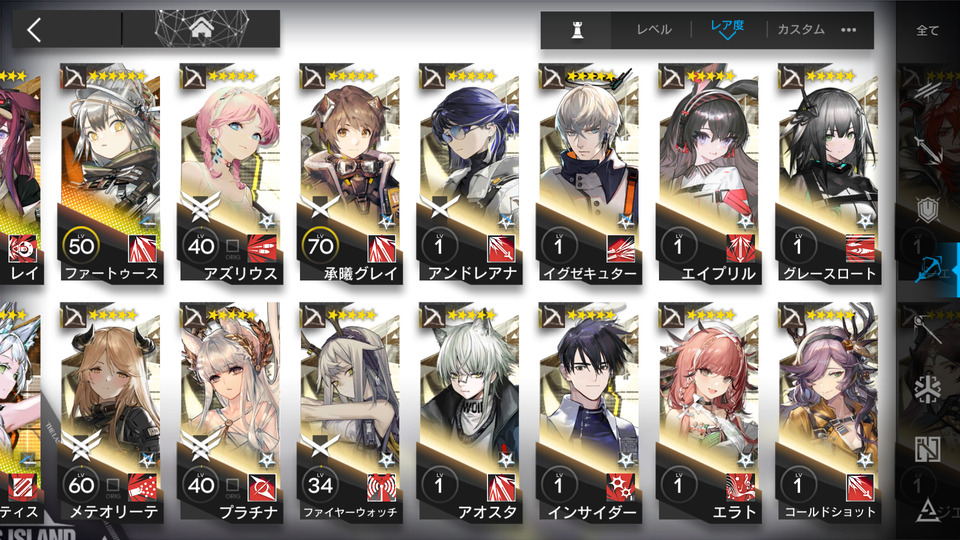Open the カスタム sort option
Screen dimensions: 960x540
tap(801, 29)
